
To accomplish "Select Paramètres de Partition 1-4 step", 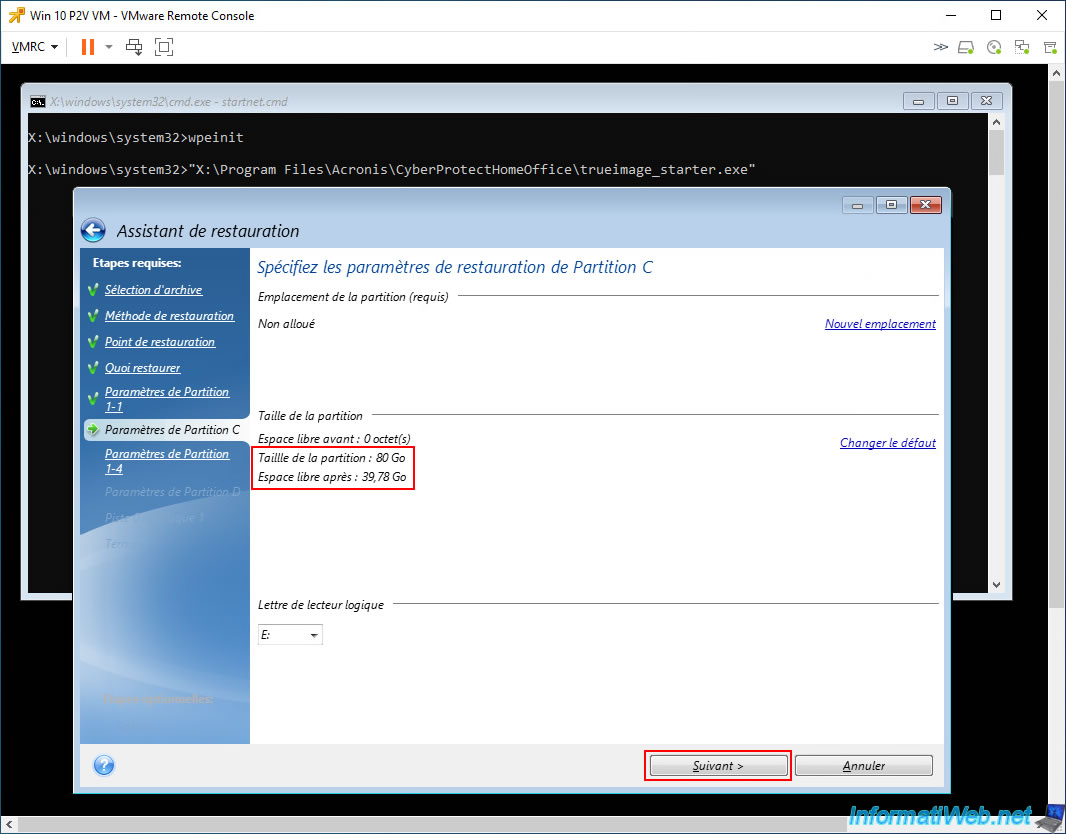I will (167, 461).
